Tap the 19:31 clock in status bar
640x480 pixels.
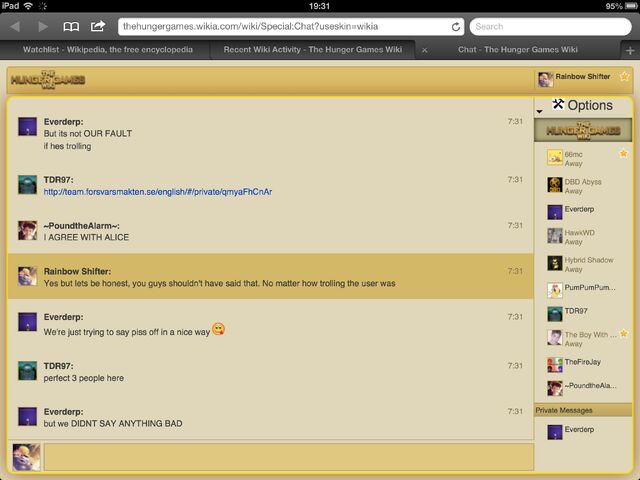319,6
